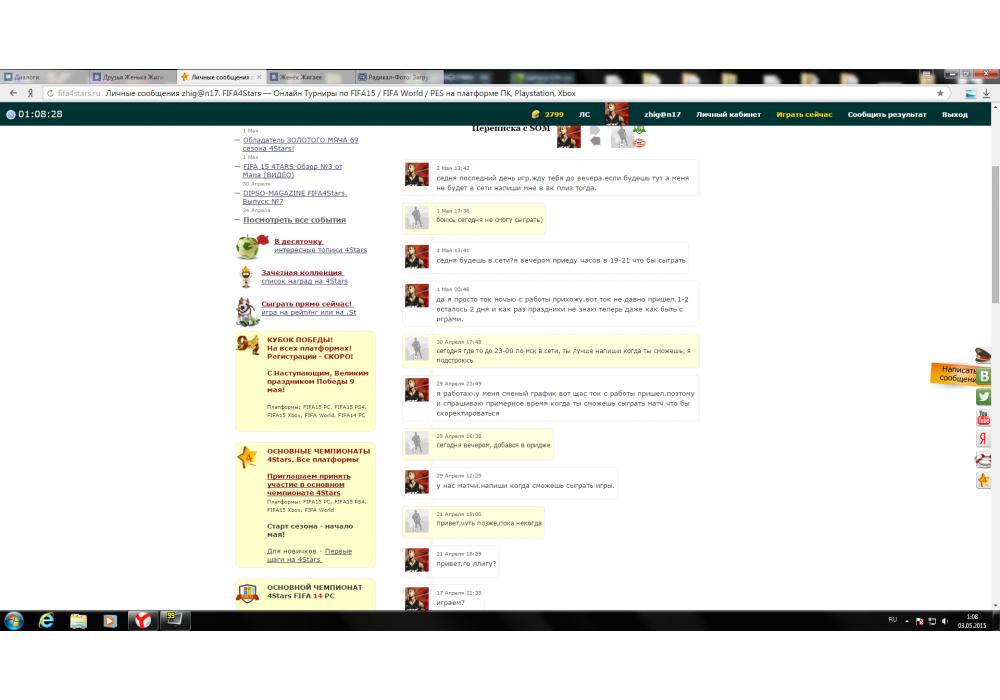Click the VK social share icon
Screen dimensions: 1000x700
pyautogui.click(x=984, y=376)
